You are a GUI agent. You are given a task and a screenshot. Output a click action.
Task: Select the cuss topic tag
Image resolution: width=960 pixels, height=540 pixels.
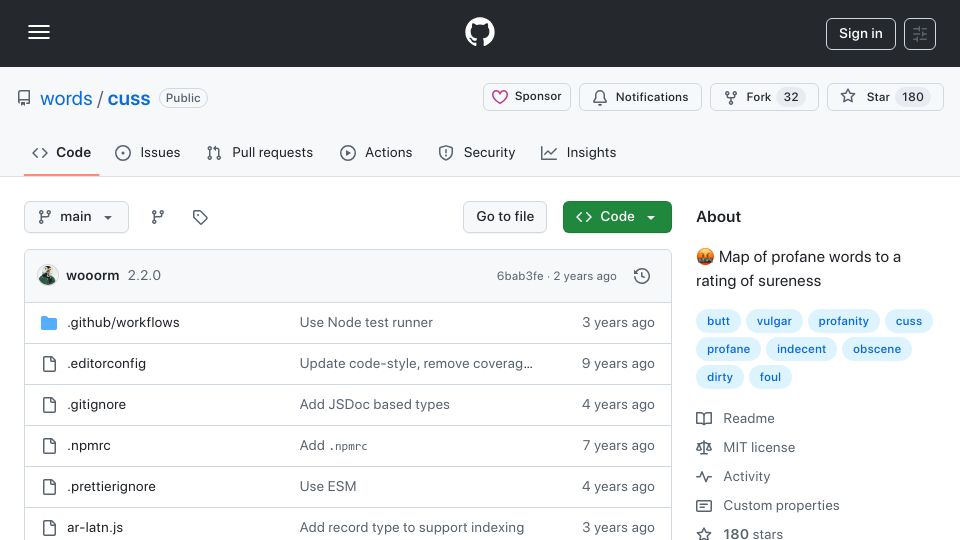[909, 321]
